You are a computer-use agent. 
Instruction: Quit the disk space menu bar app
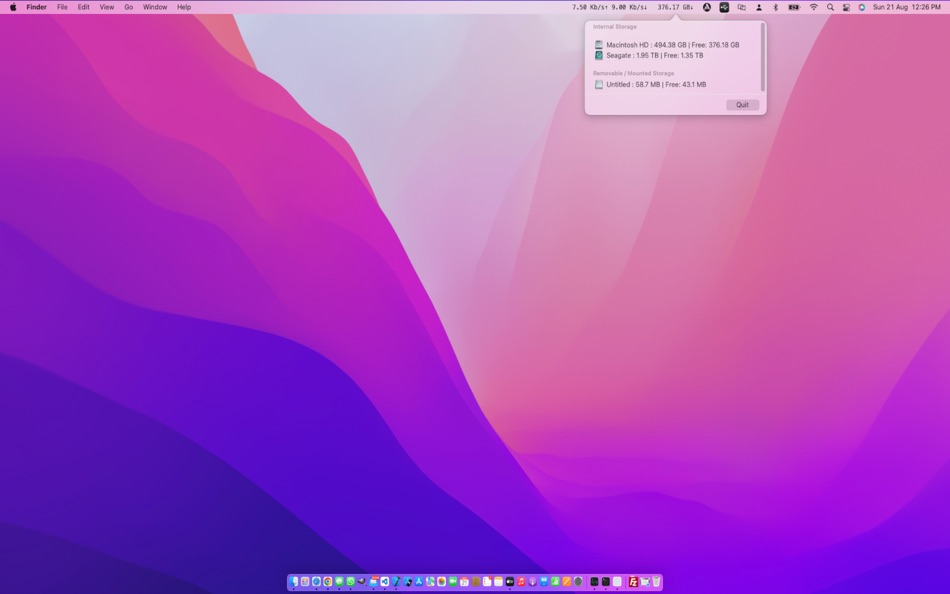(742, 105)
